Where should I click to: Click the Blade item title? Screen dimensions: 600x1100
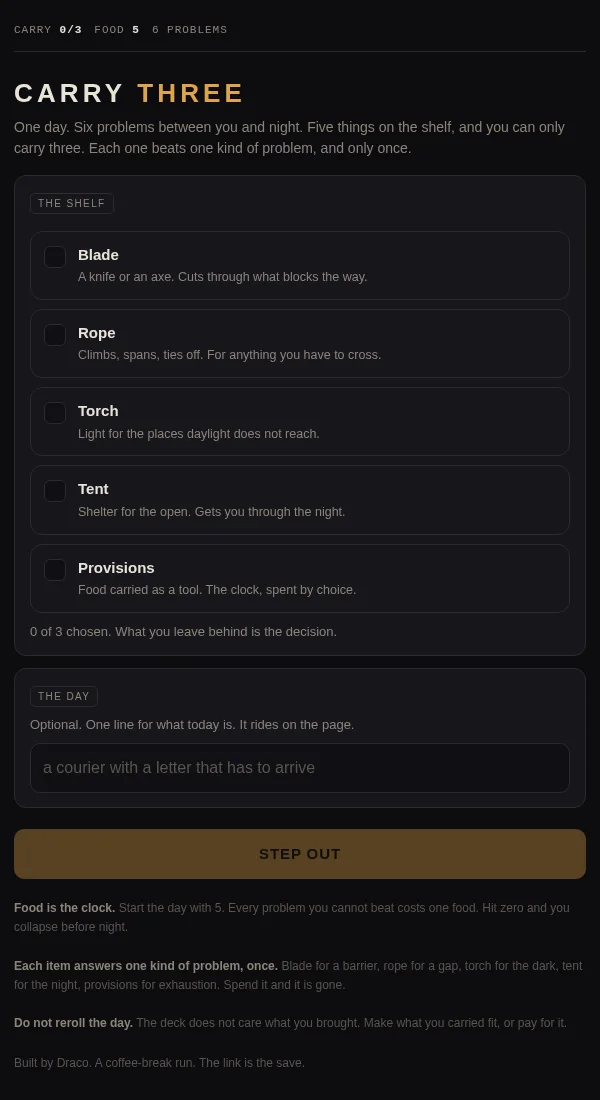click(x=98, y=255)
